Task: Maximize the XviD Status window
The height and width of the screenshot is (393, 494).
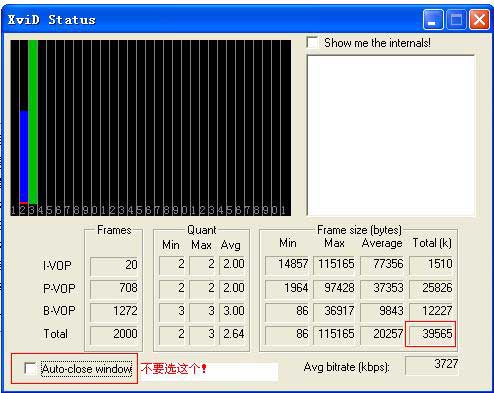Action: pyautogui.click(x=456, y=20)
